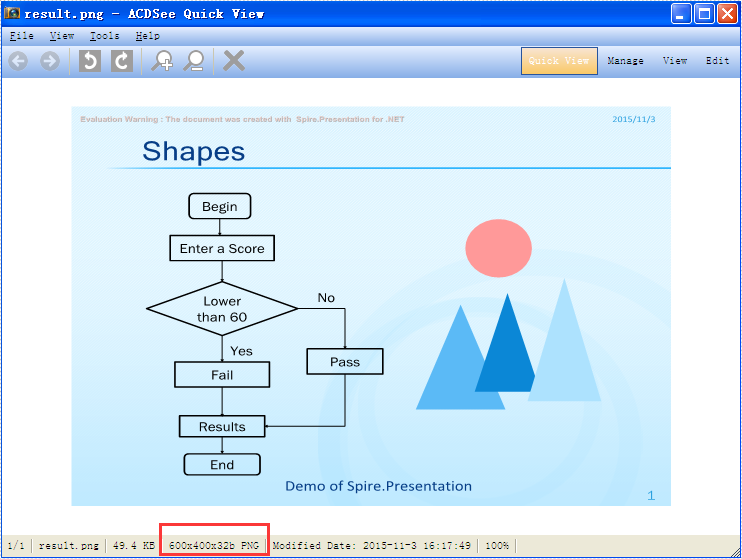Click the 100% zoom level in status bar

(497, 546)
